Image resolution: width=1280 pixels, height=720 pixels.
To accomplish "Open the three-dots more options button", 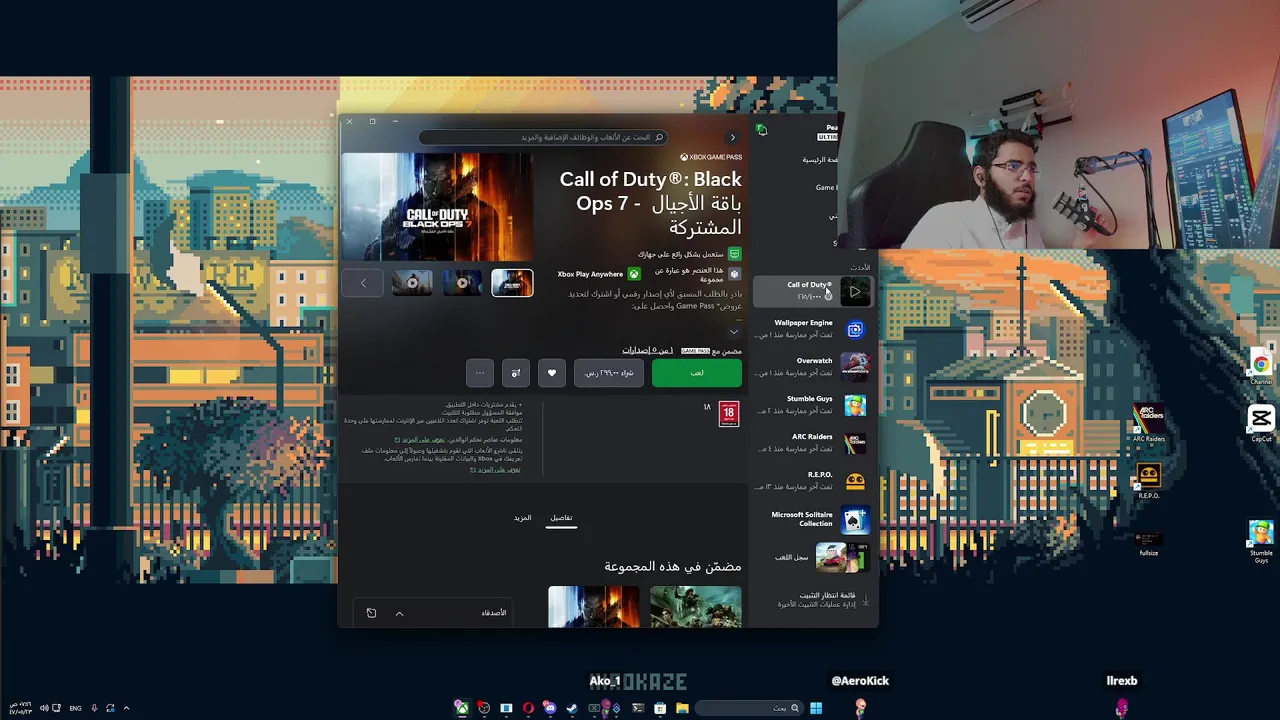I will (x=480, y=373).
